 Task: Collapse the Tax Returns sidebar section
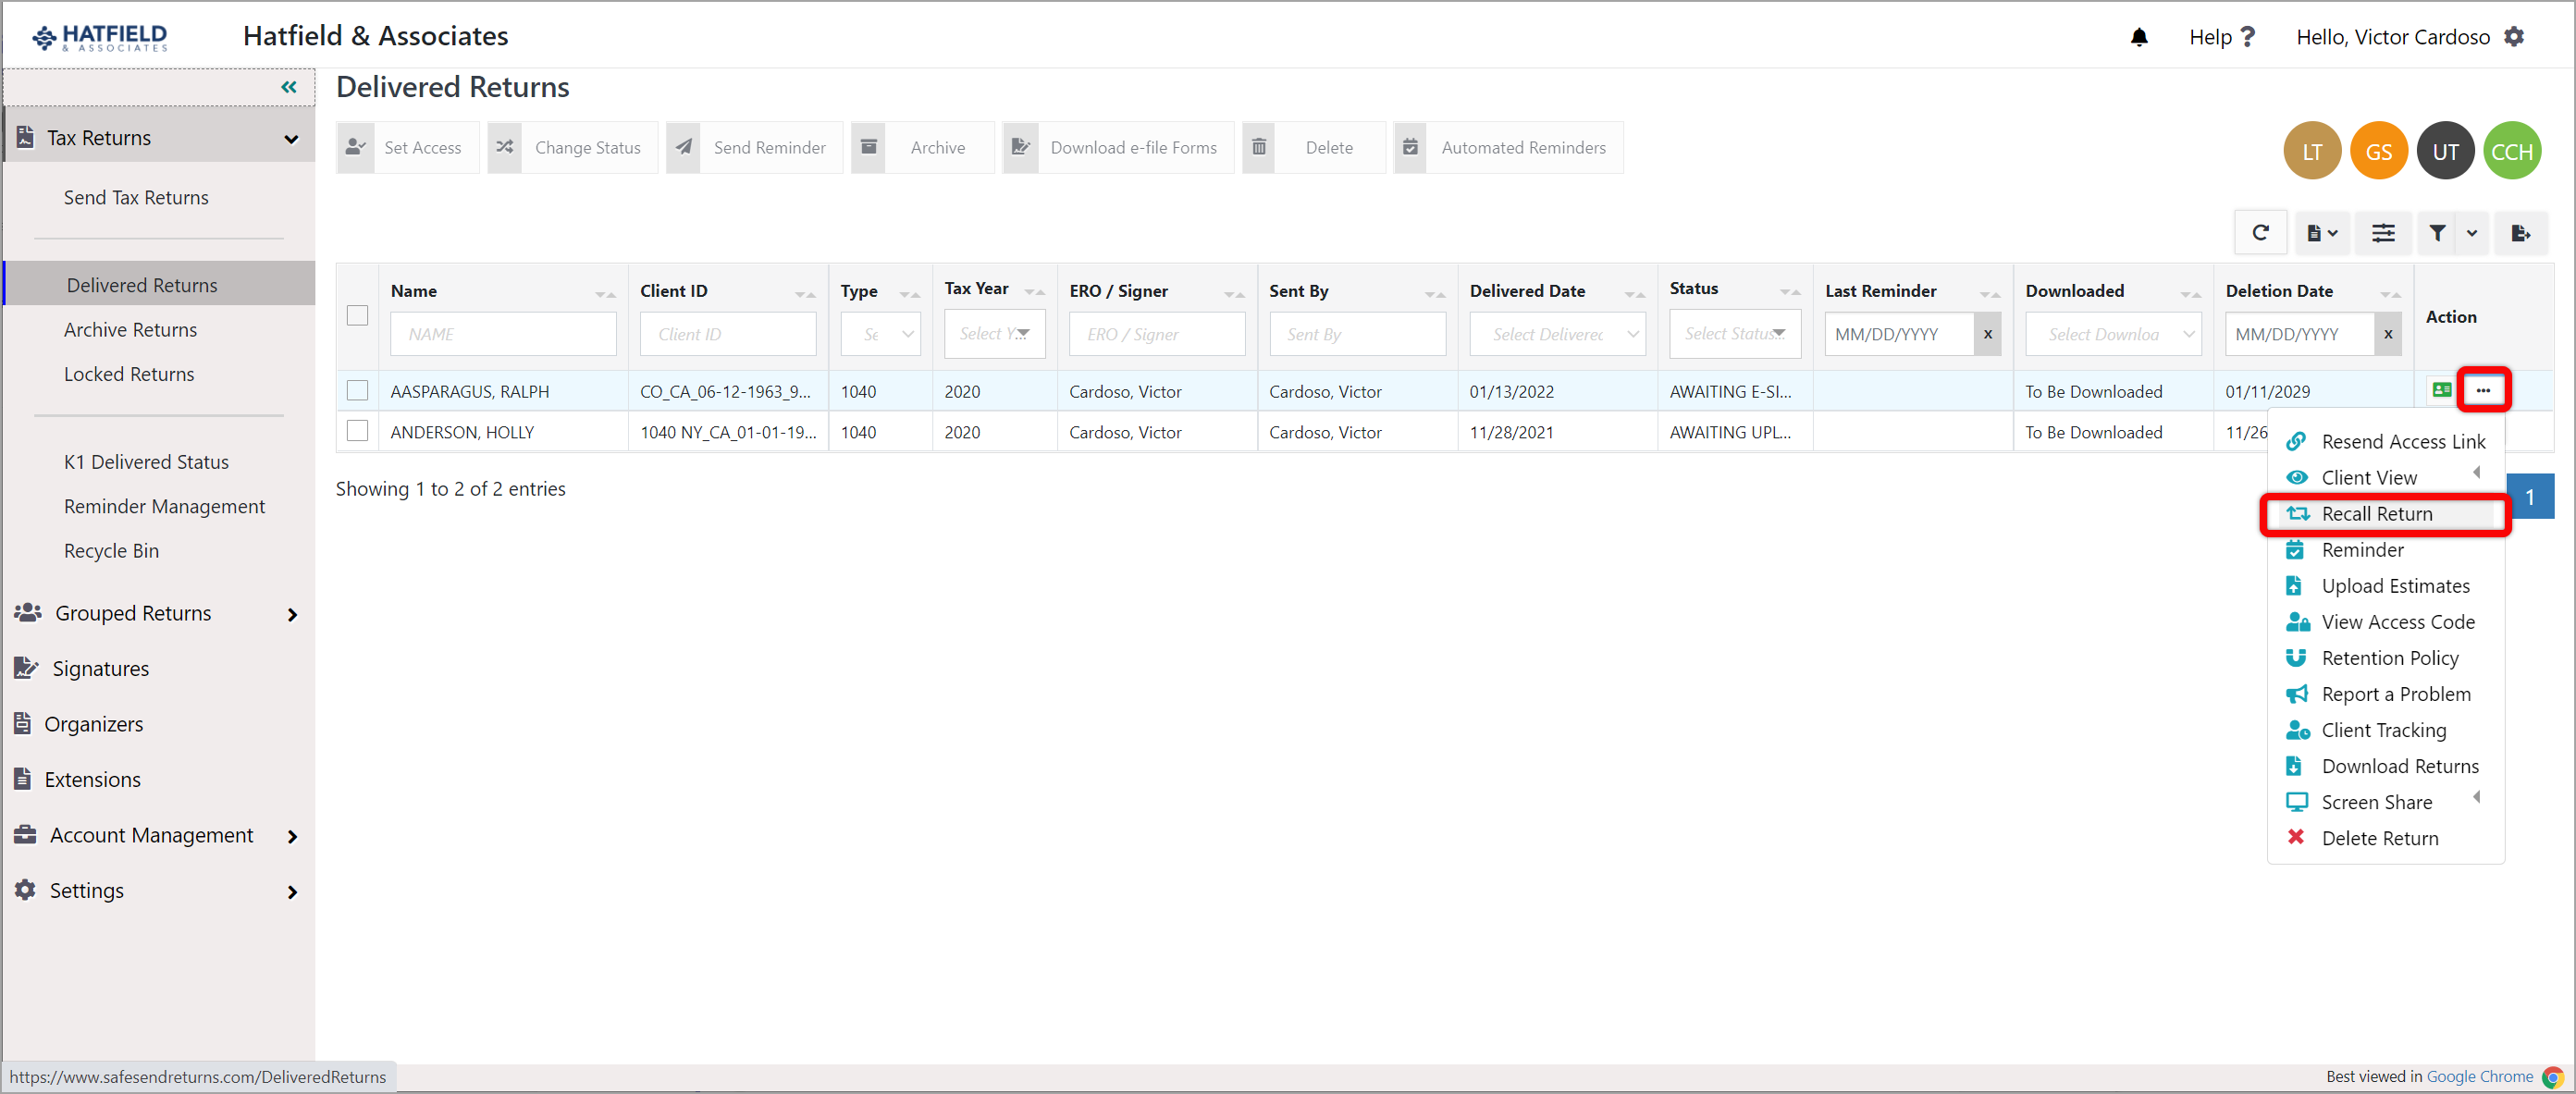pyautogui.click(x=291, y=138)
